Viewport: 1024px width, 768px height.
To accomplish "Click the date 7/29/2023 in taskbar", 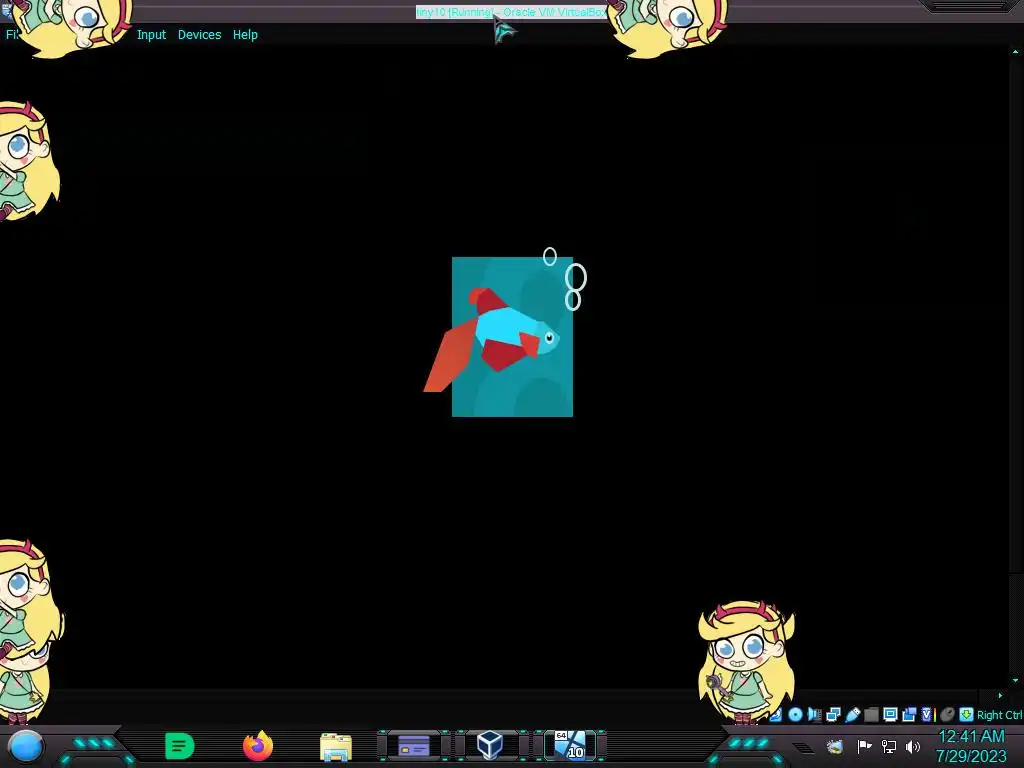I will [971, 756].
